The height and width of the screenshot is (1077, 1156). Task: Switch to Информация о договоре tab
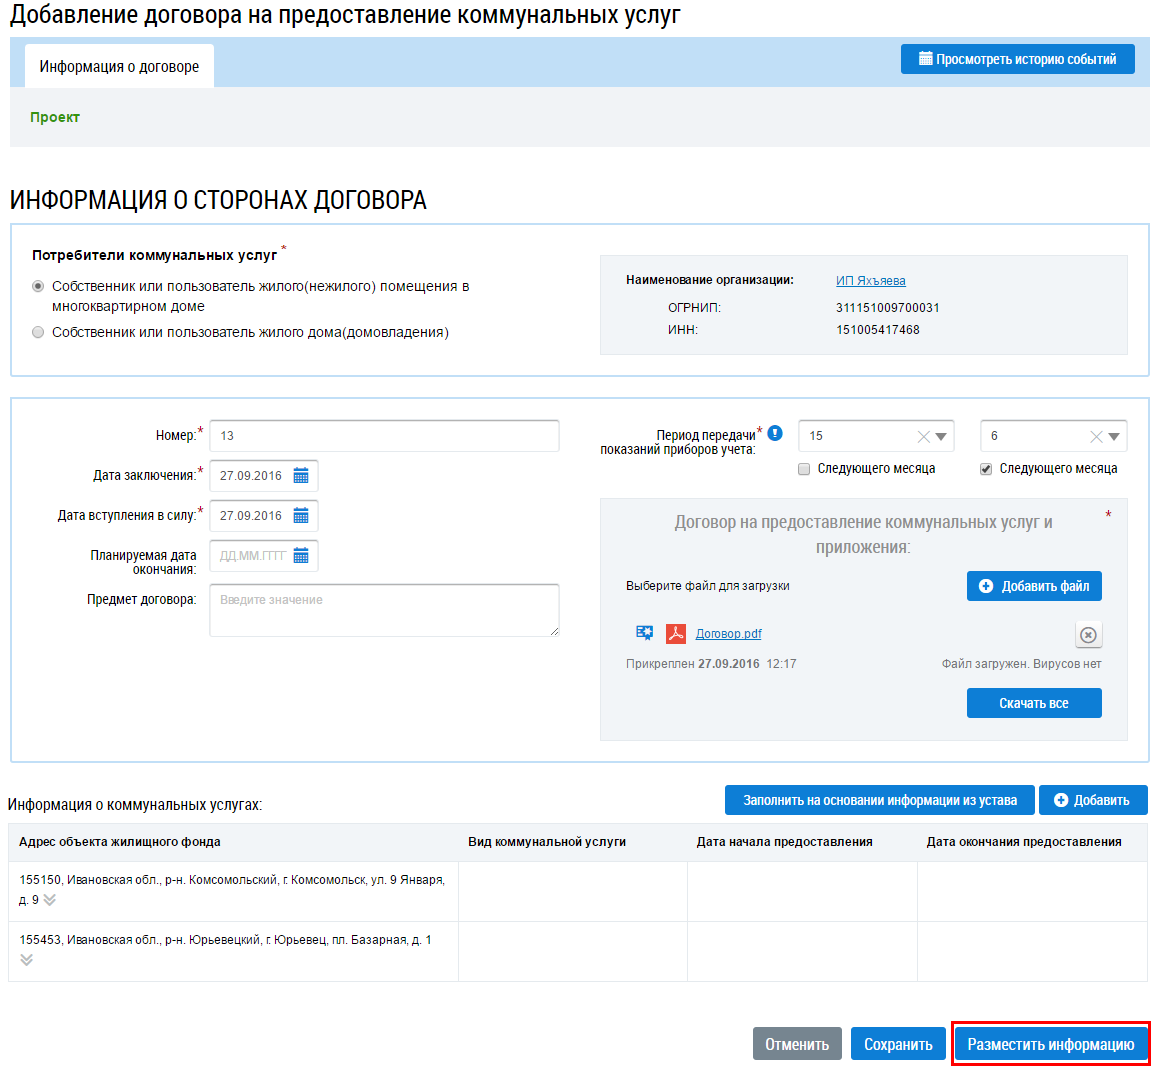click(119, 67)
